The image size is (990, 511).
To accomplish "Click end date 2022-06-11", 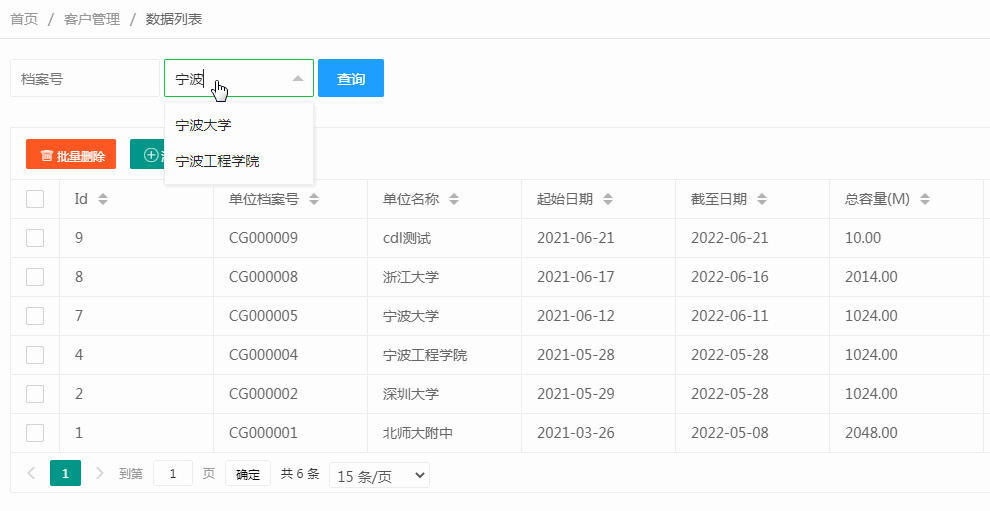I will 730,316.
